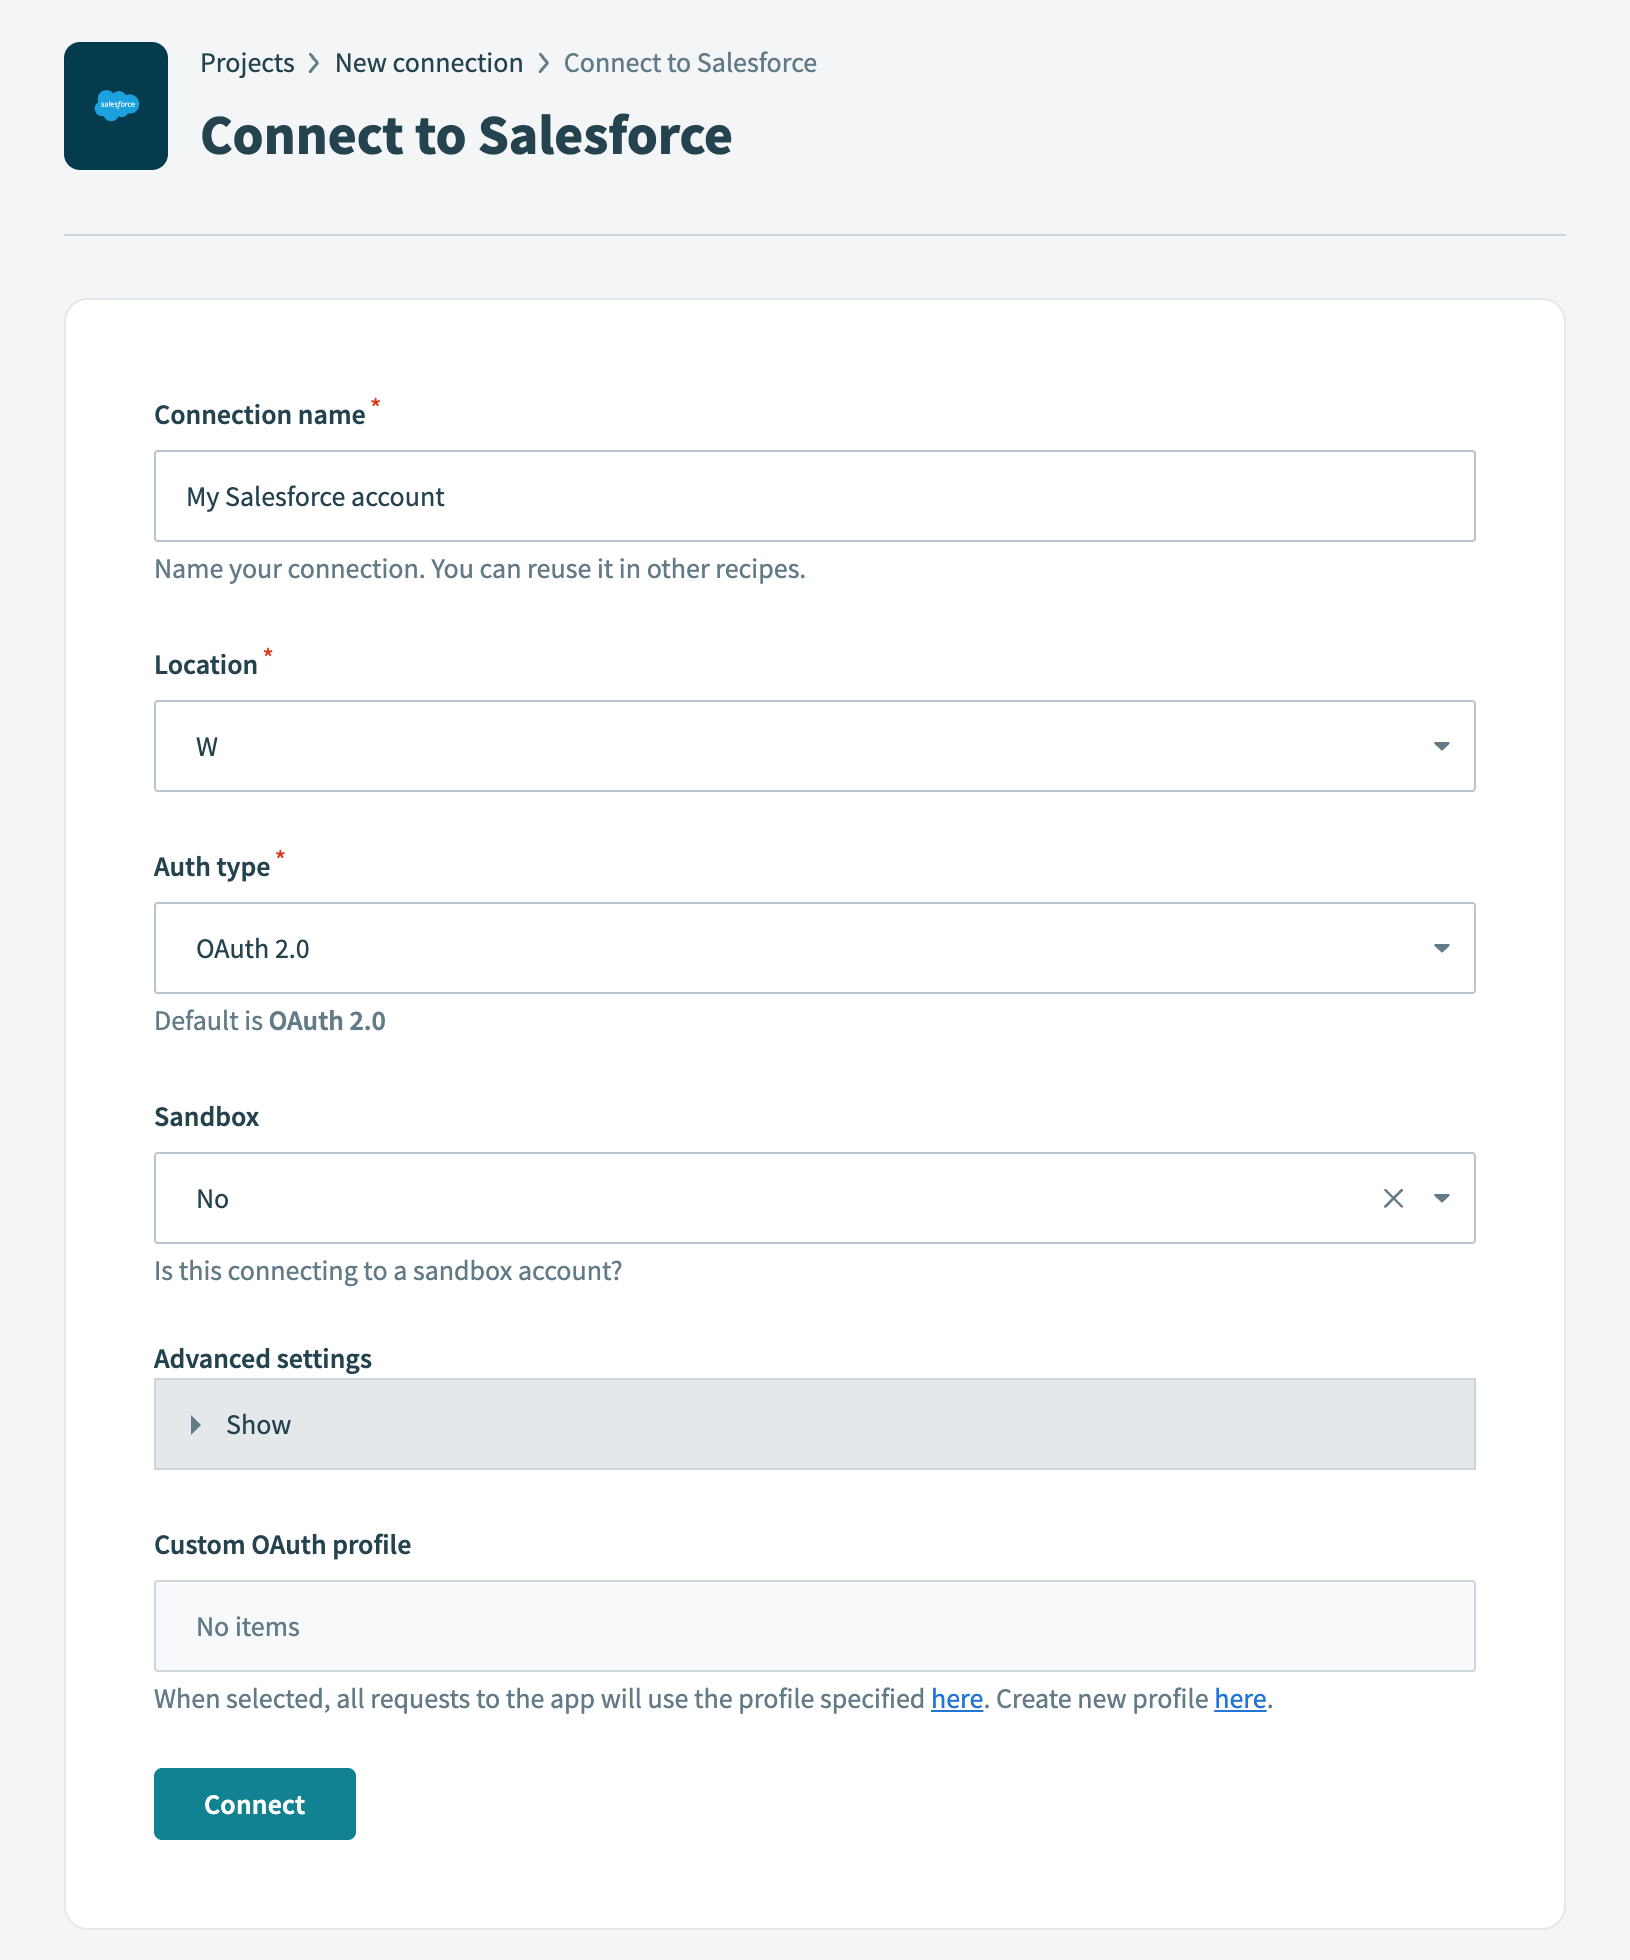Clear the Sandbox selection with the X icon
The image size is (1630, 1960).
point(1394,1198)
